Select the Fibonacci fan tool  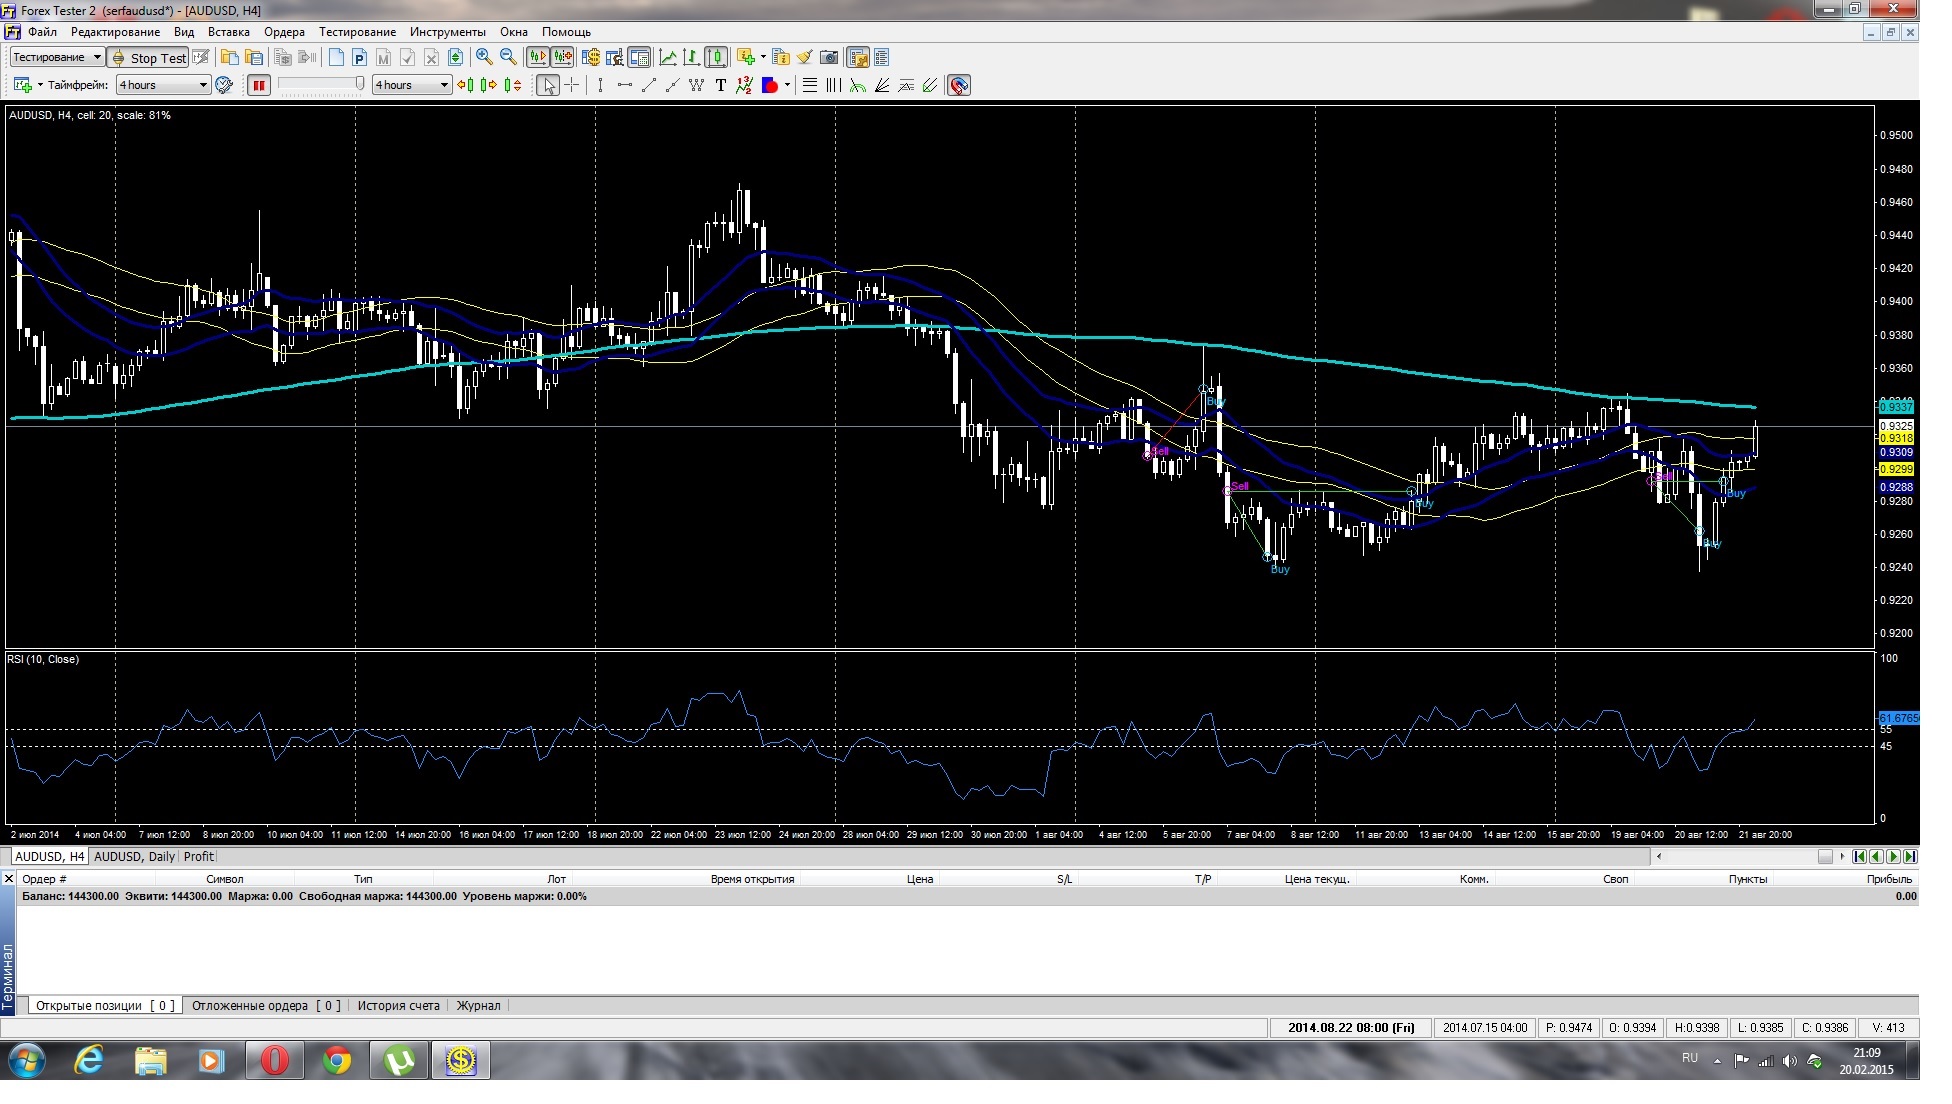pos(881,85)
